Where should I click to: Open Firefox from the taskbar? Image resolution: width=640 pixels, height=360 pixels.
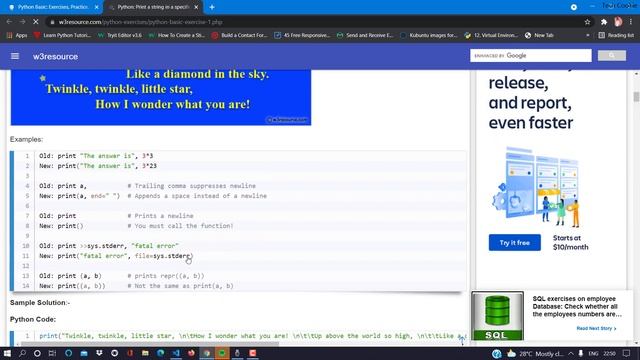pyautogui.click(x=191, y=353)
